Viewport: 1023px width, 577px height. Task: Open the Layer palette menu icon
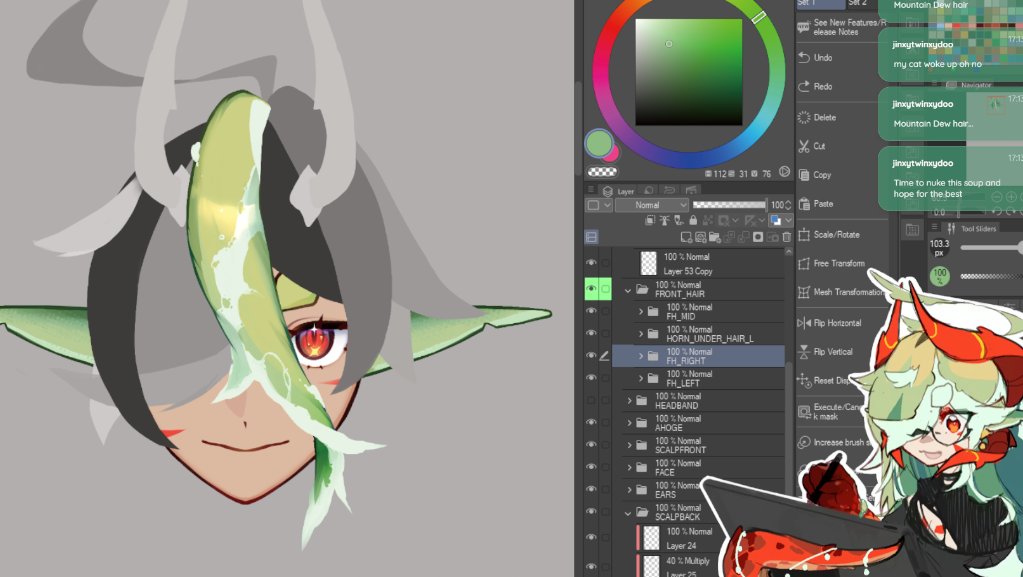pyautogui.click(x=590, y=189)
